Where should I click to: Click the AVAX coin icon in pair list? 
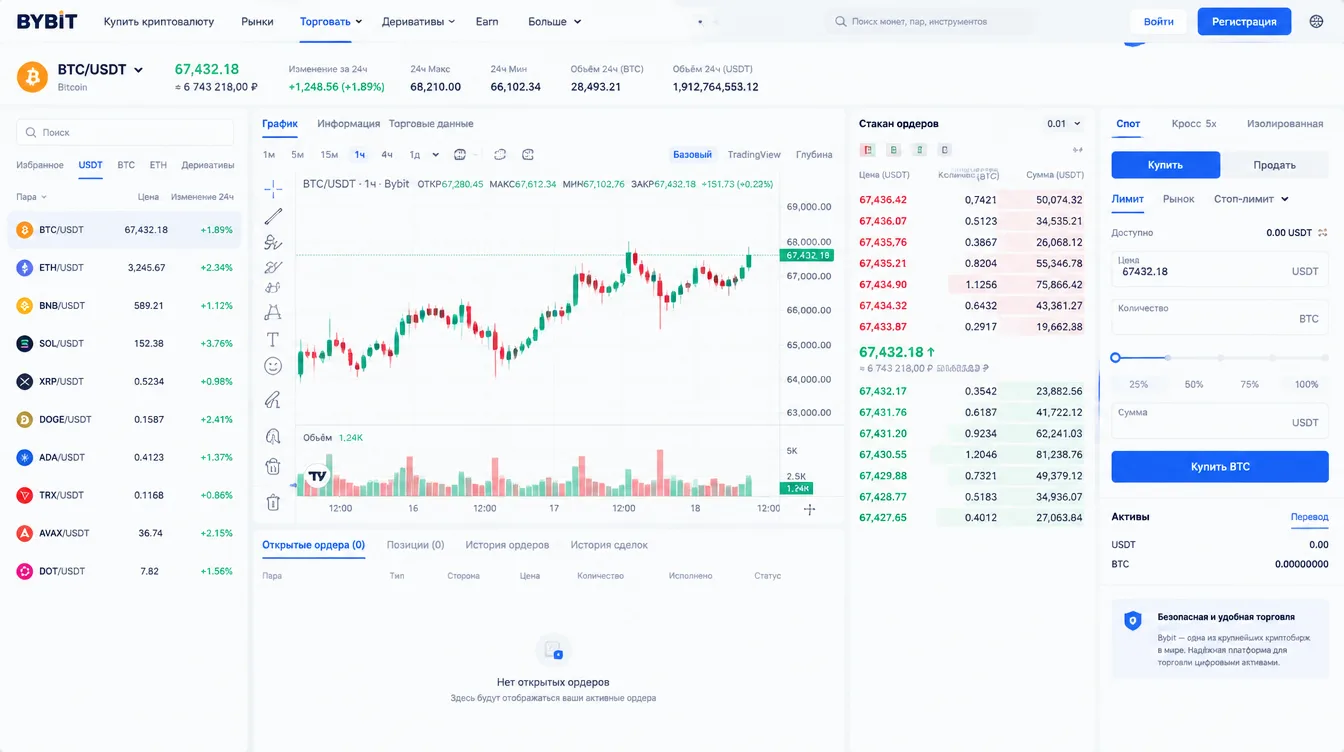coord(25,534)
